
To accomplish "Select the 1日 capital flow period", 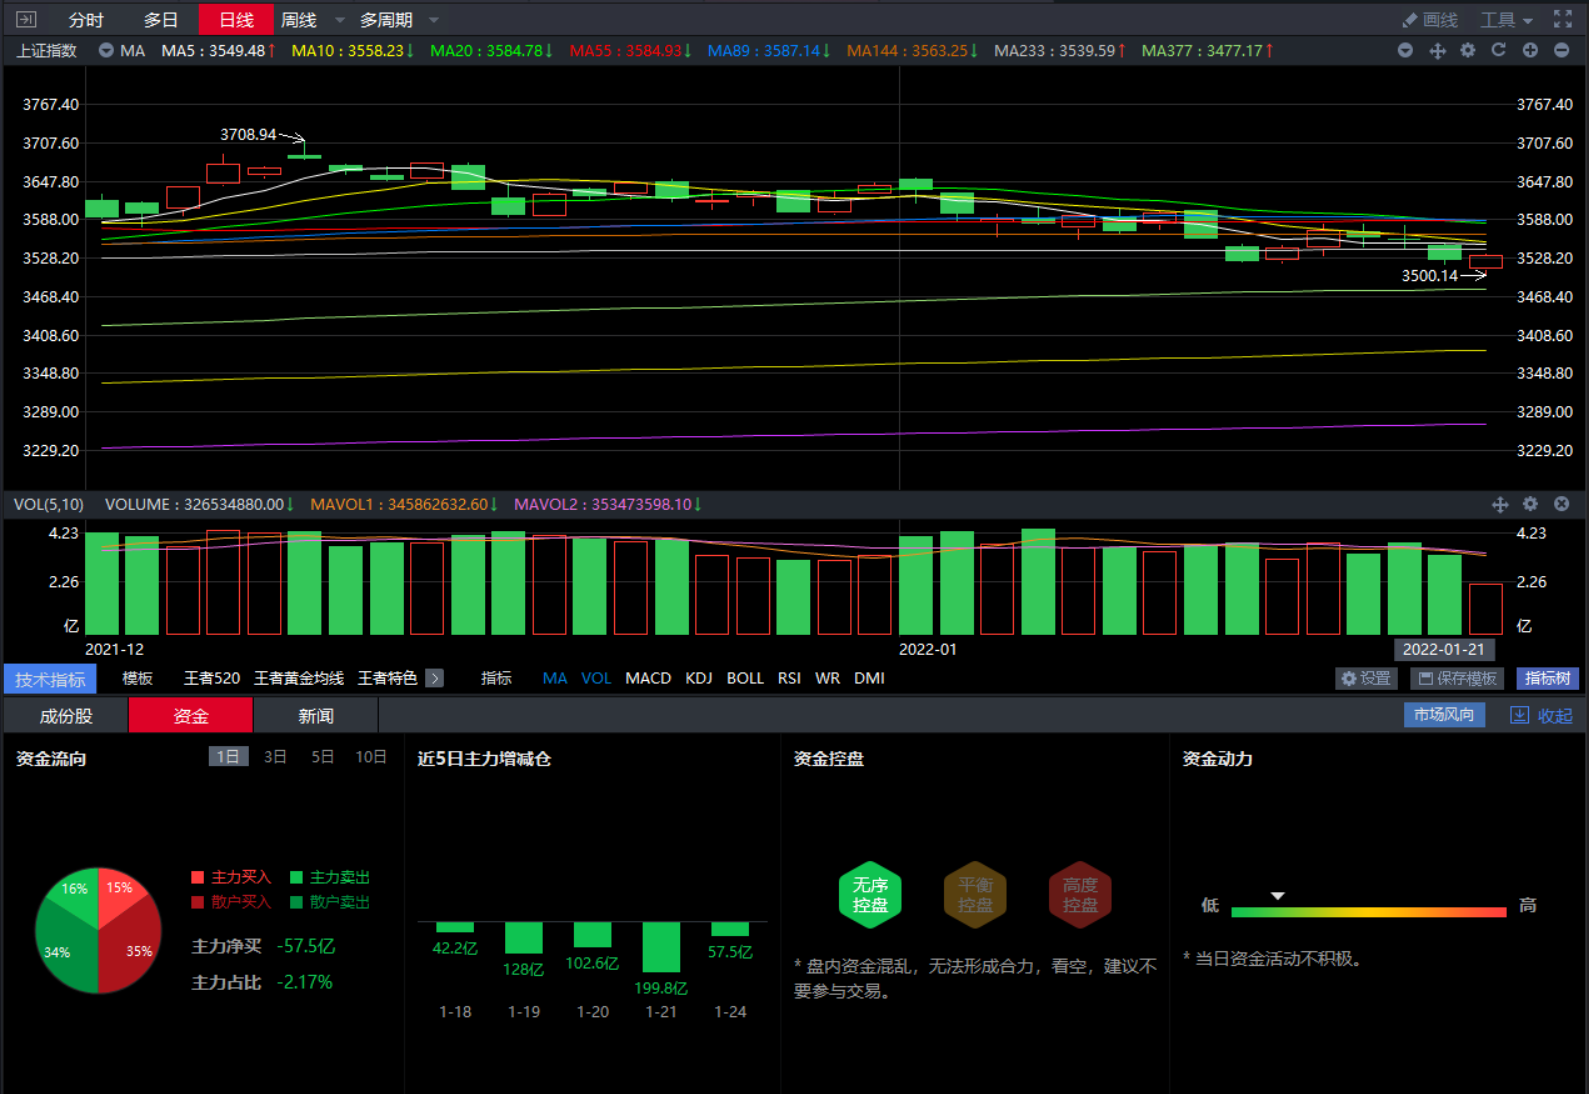I will 228,757.
